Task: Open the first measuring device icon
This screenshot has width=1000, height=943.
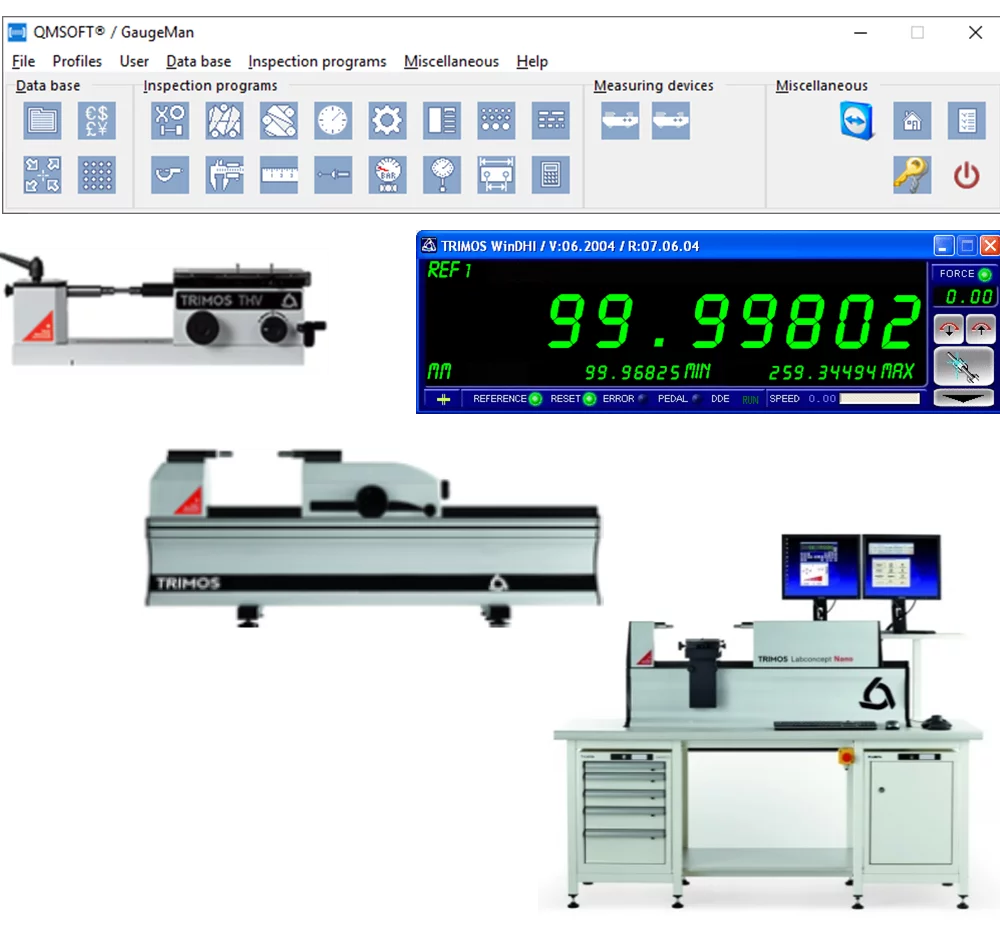Action: 620,121
